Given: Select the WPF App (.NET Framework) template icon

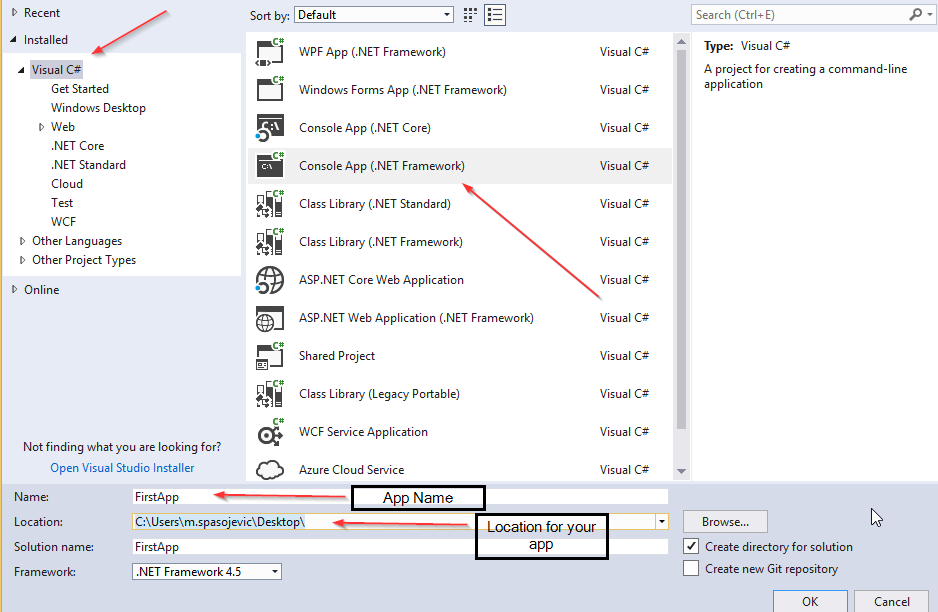Looking at the screenshot, I should 270,51.
